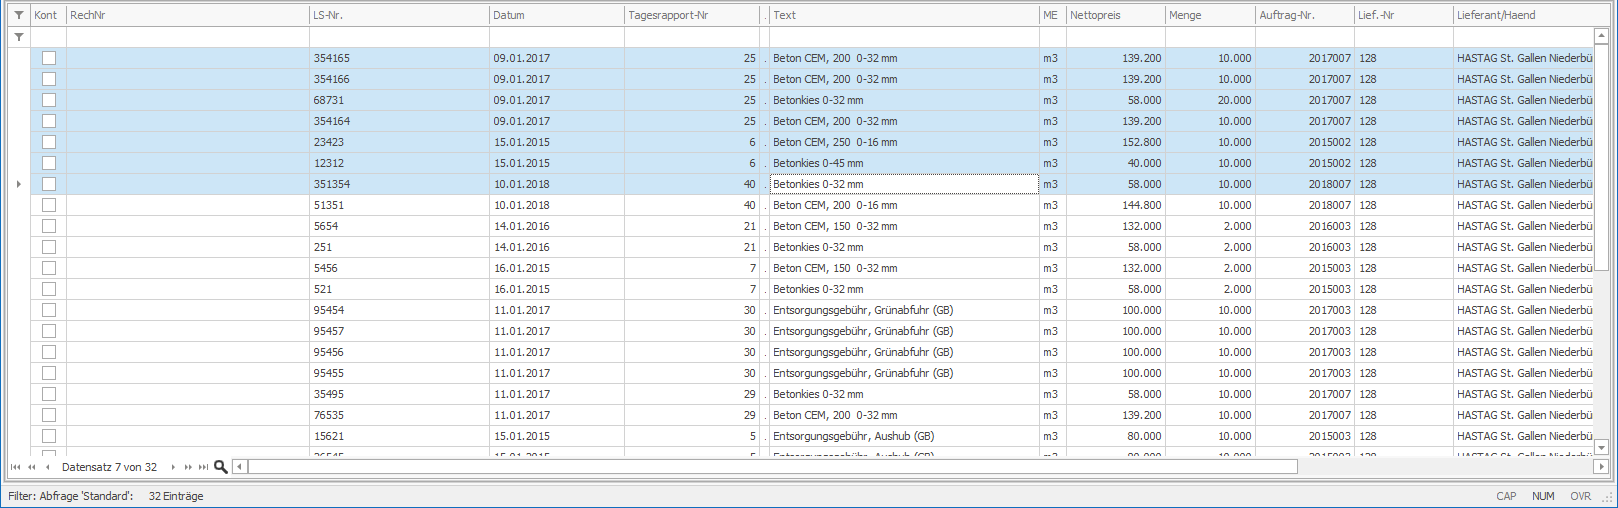Sort by Tagesrapport-Nr column header
This screenshot has height=508, width=1618.
[x=692, y=15]
